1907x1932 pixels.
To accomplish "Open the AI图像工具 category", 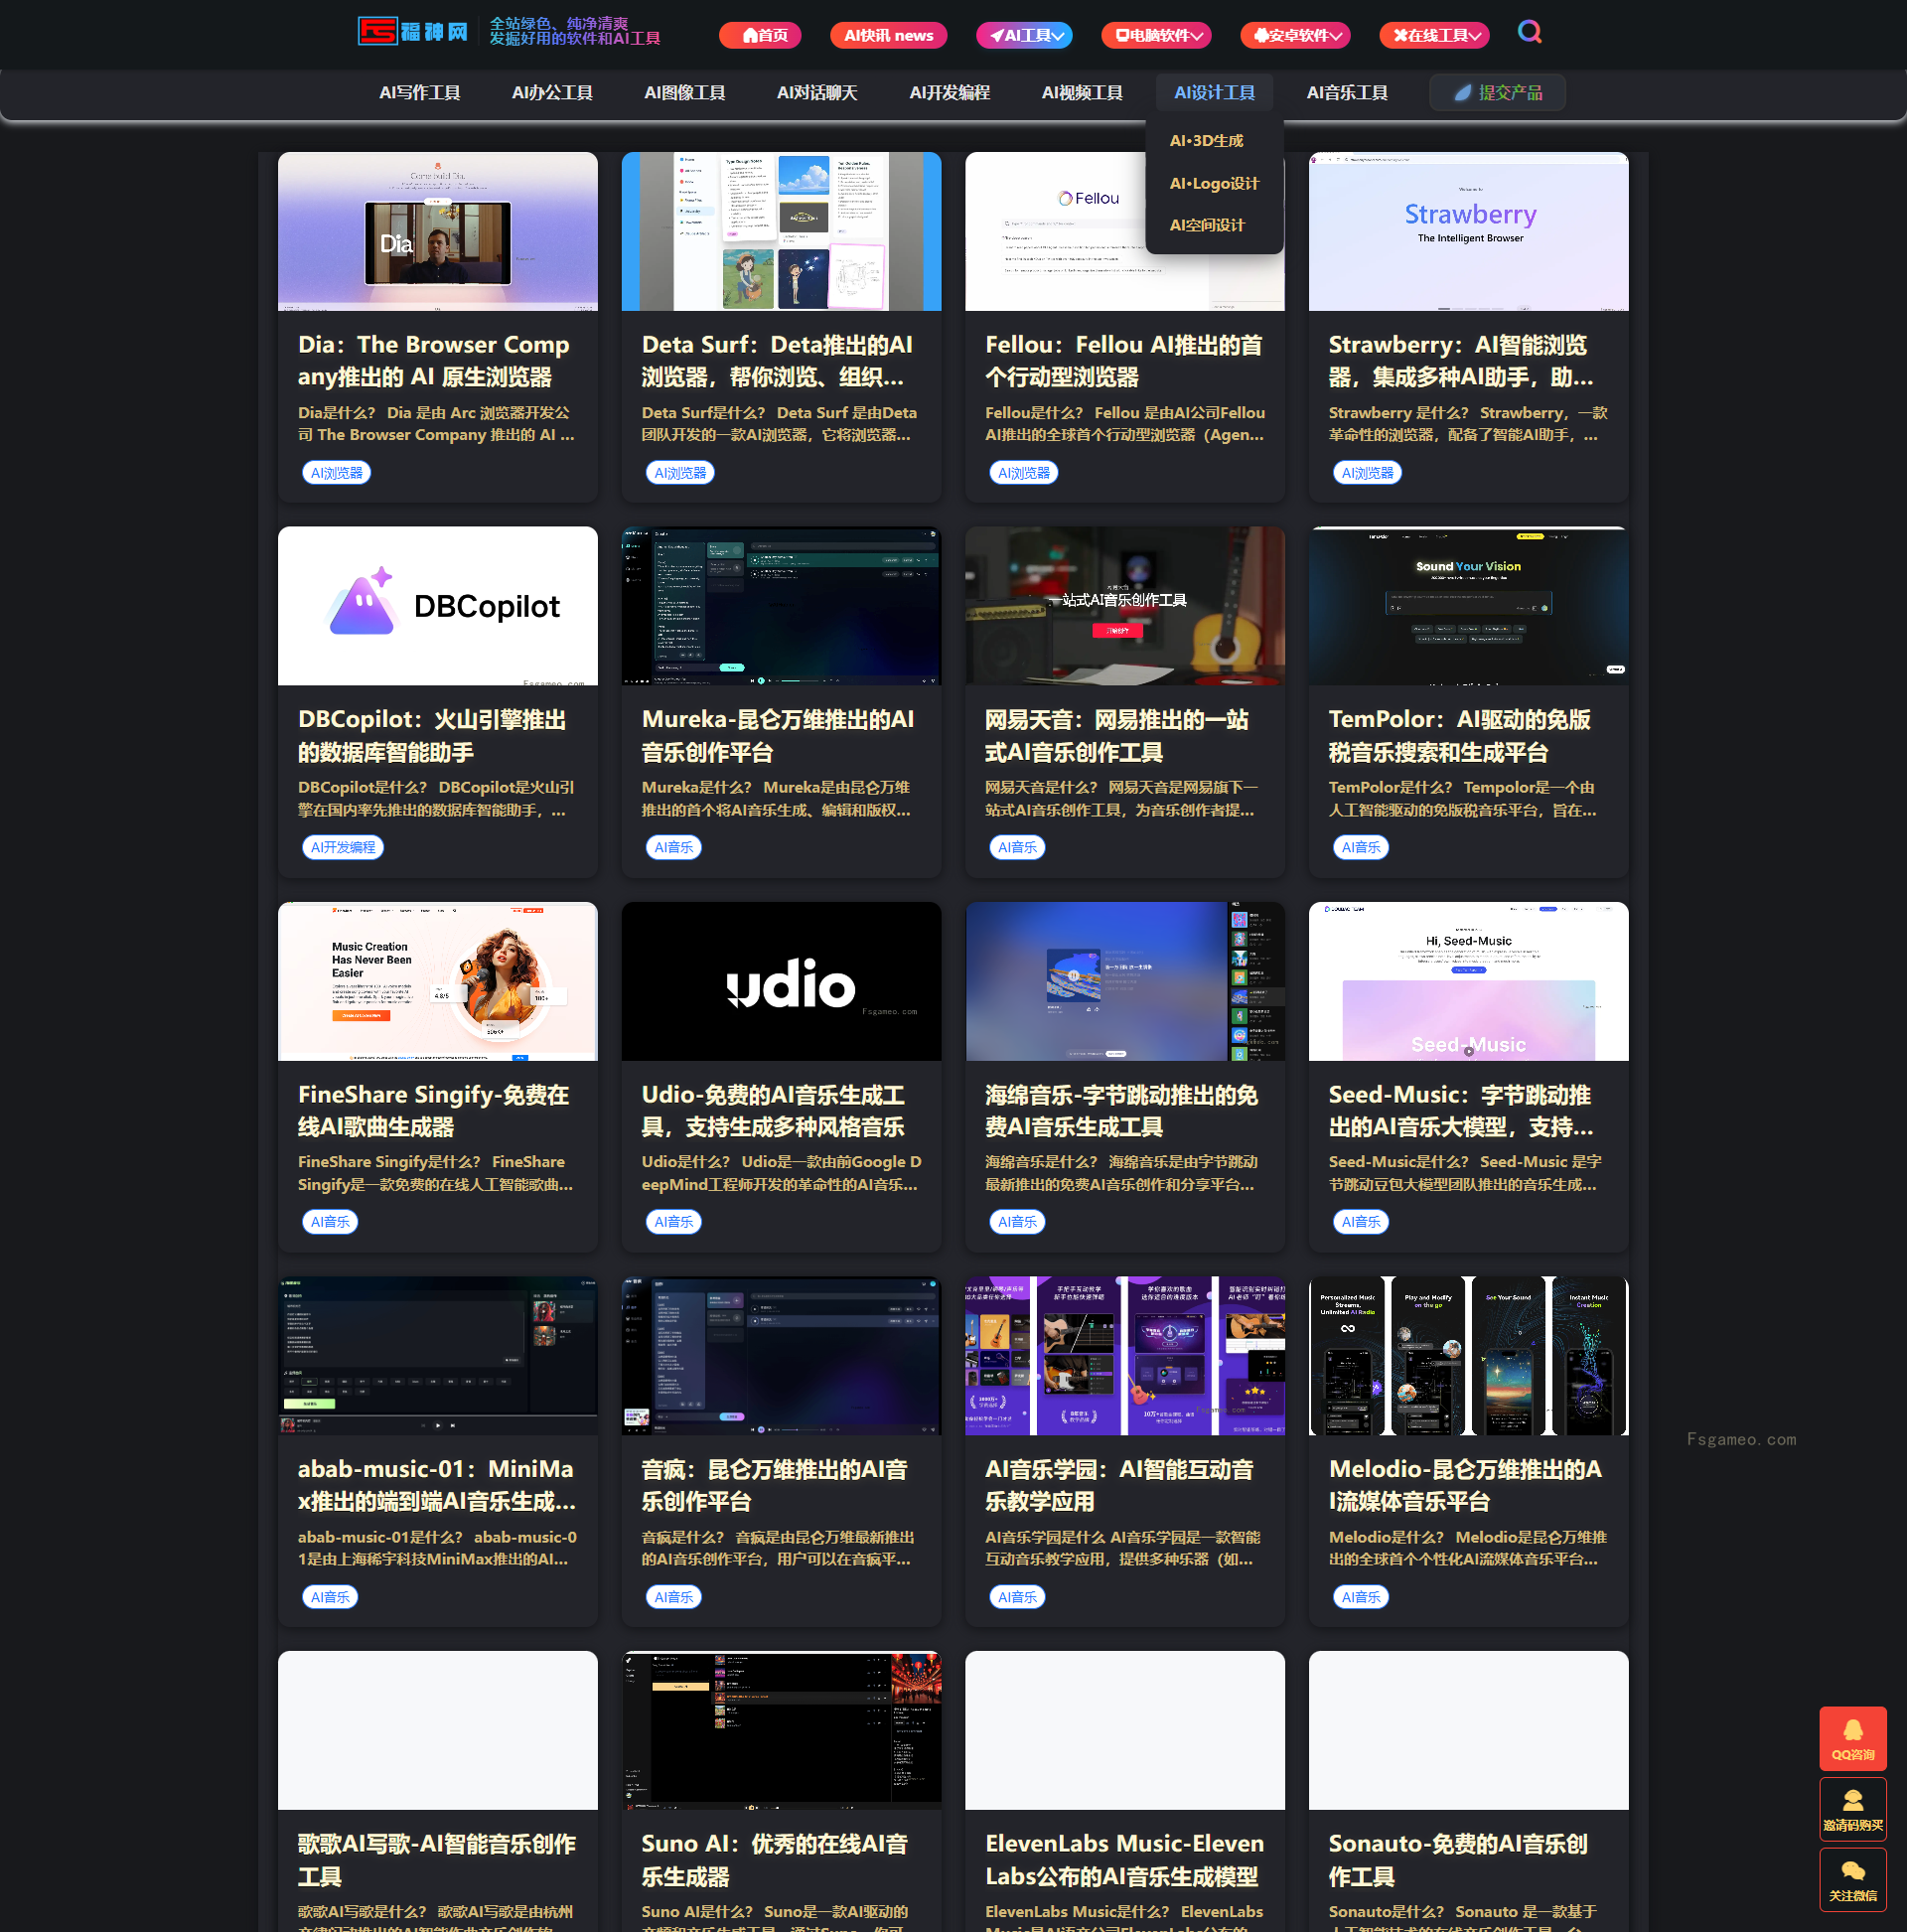I will pos(685,93).
